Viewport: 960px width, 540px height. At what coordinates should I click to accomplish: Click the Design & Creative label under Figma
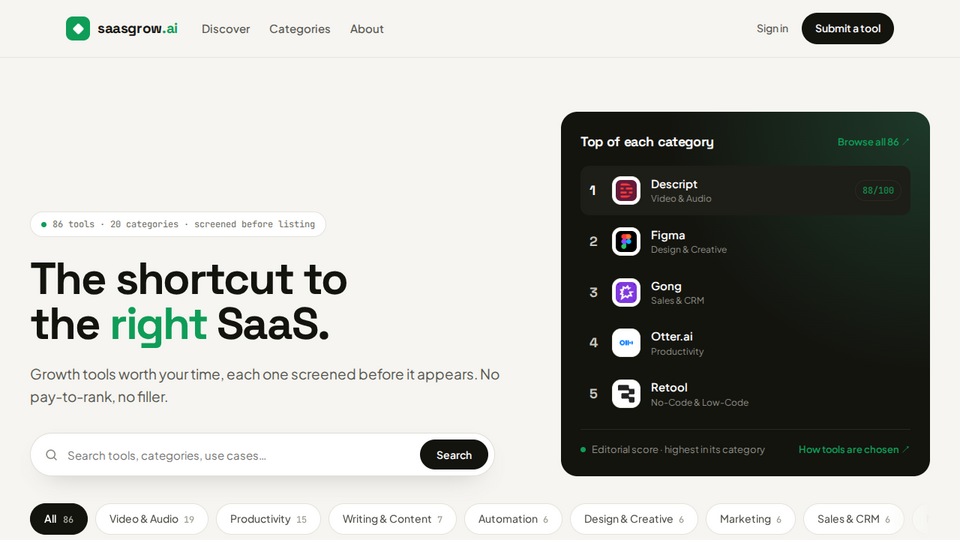[688, 250]
